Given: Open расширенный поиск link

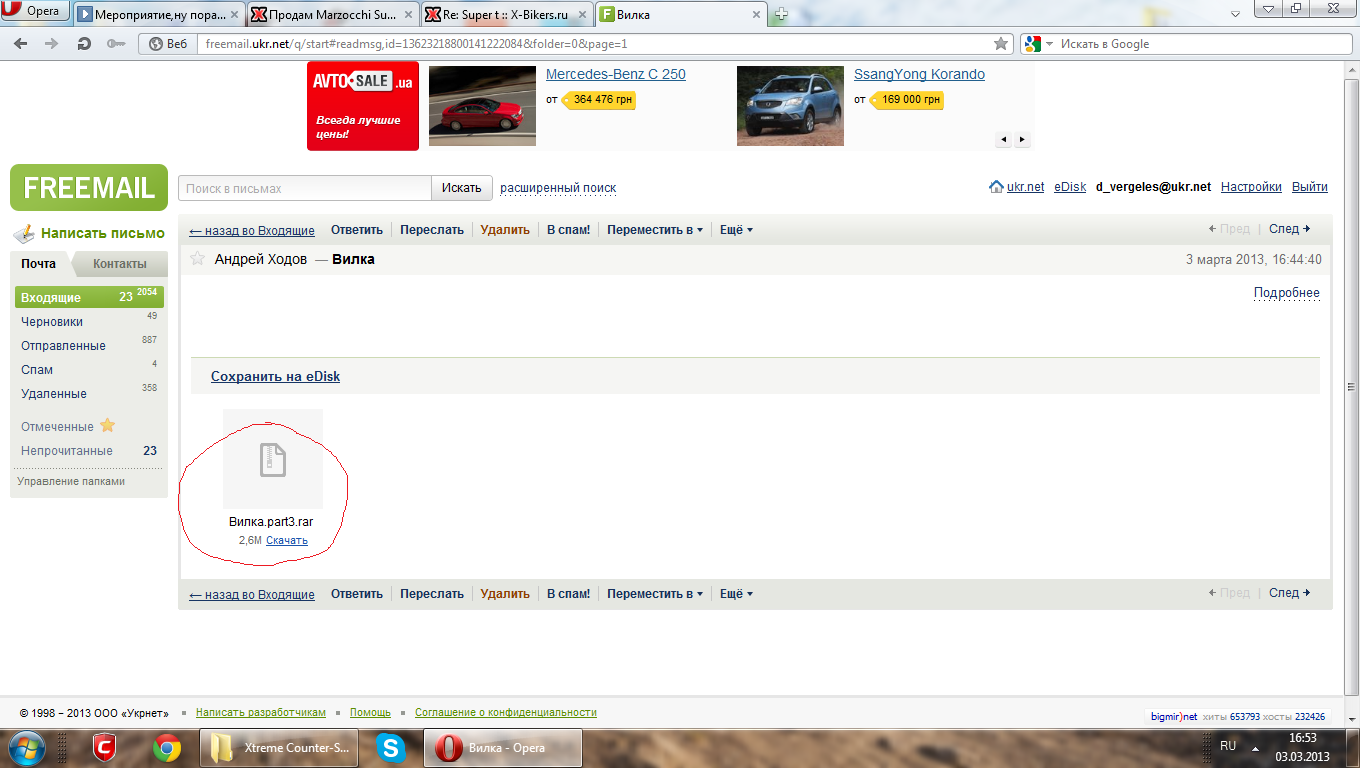Looking at the screenshot, I should 558,188.
